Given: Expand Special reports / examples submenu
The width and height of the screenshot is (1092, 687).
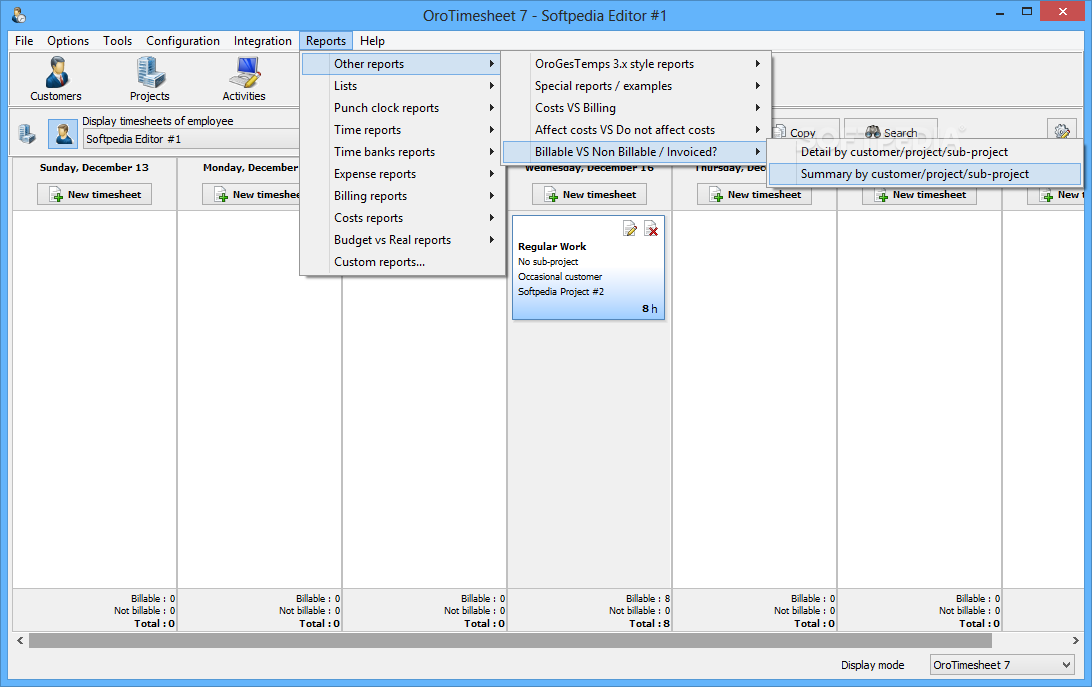Looking at the screenshot, I should pos(636,86).
